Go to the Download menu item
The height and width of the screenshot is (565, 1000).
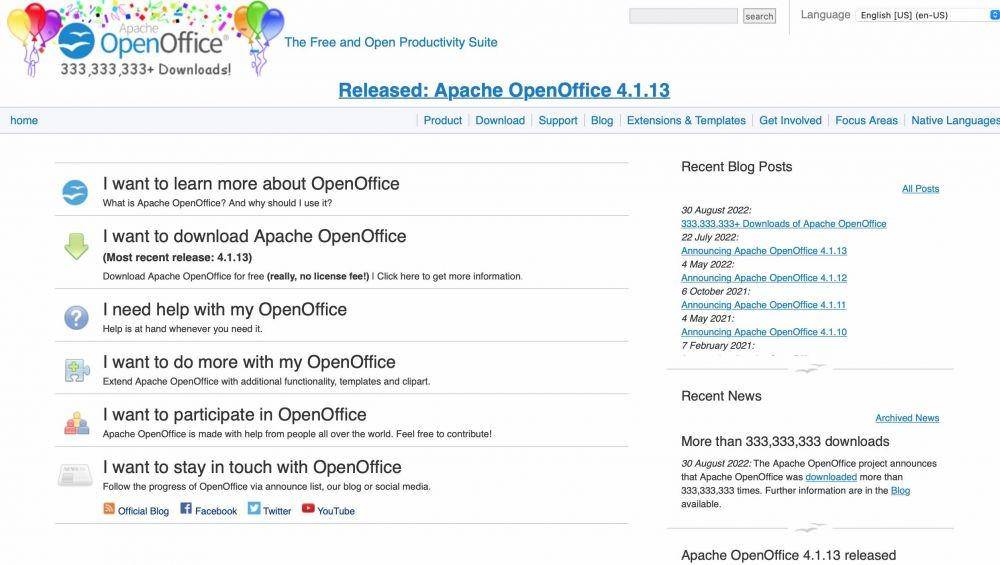coord(500,121)
